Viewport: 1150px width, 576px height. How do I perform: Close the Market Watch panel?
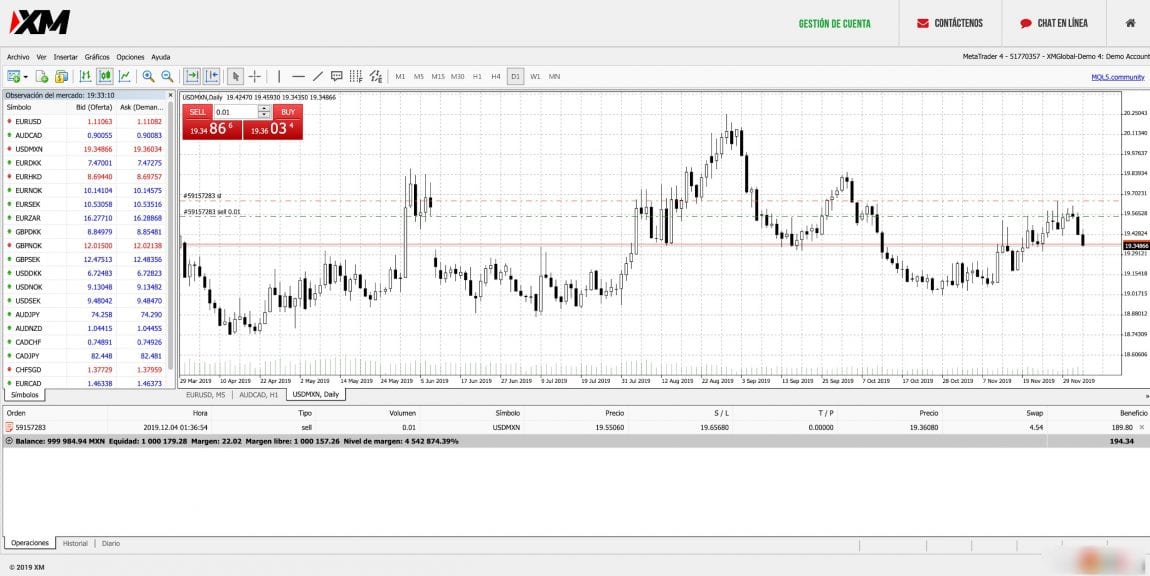[170, 95]
